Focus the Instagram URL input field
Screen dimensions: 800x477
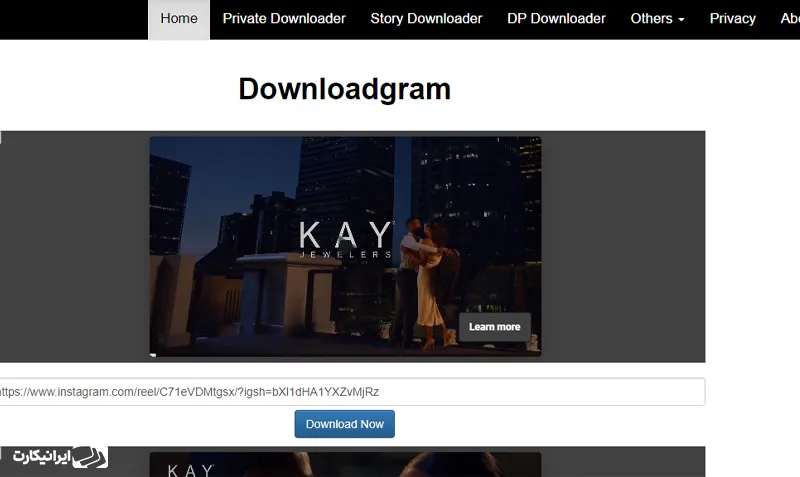pyautogui.click(x=351, y=392)
